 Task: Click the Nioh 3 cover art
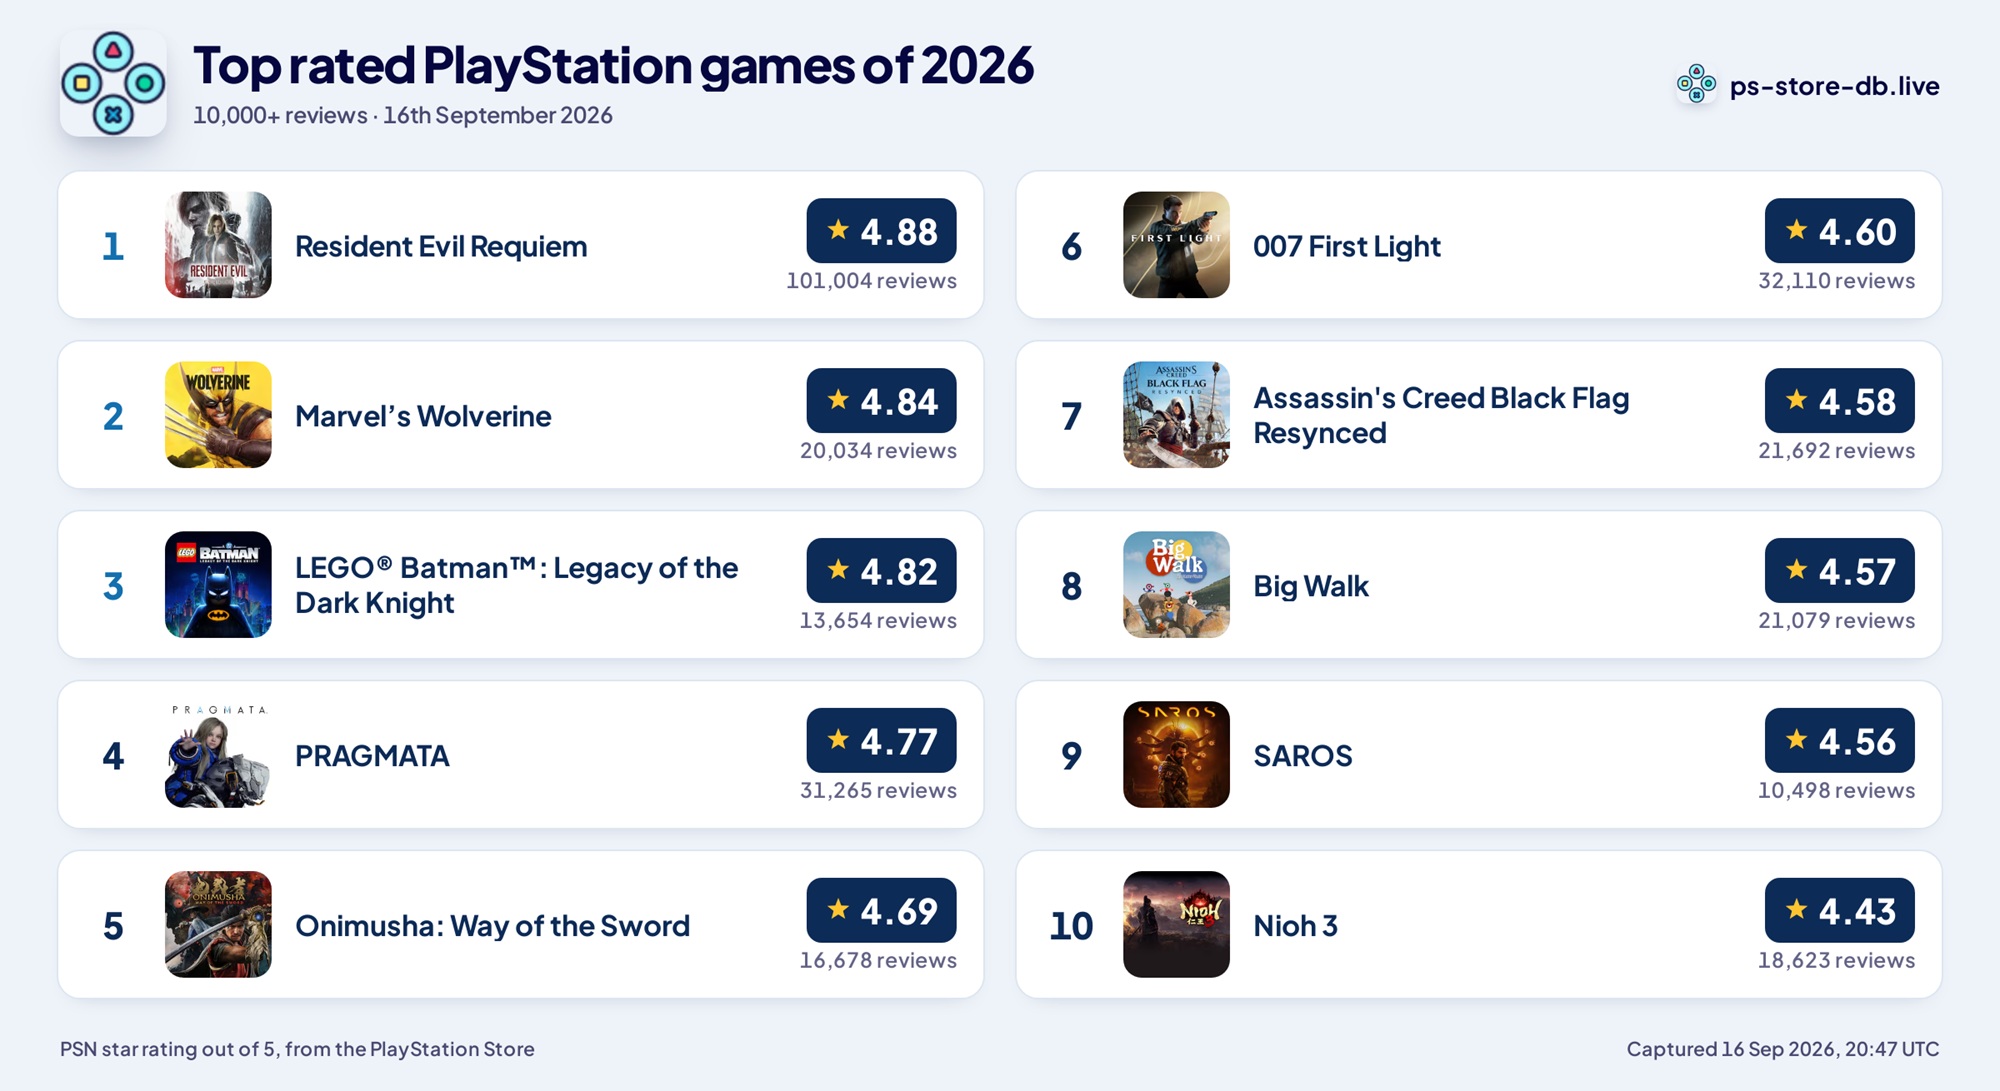(x=1176, y=925)
